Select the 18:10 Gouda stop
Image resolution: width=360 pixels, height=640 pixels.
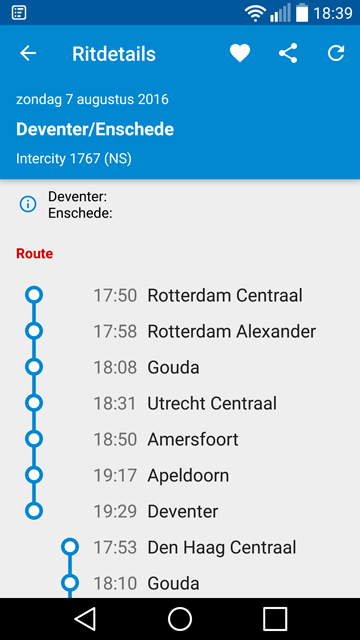180,583
